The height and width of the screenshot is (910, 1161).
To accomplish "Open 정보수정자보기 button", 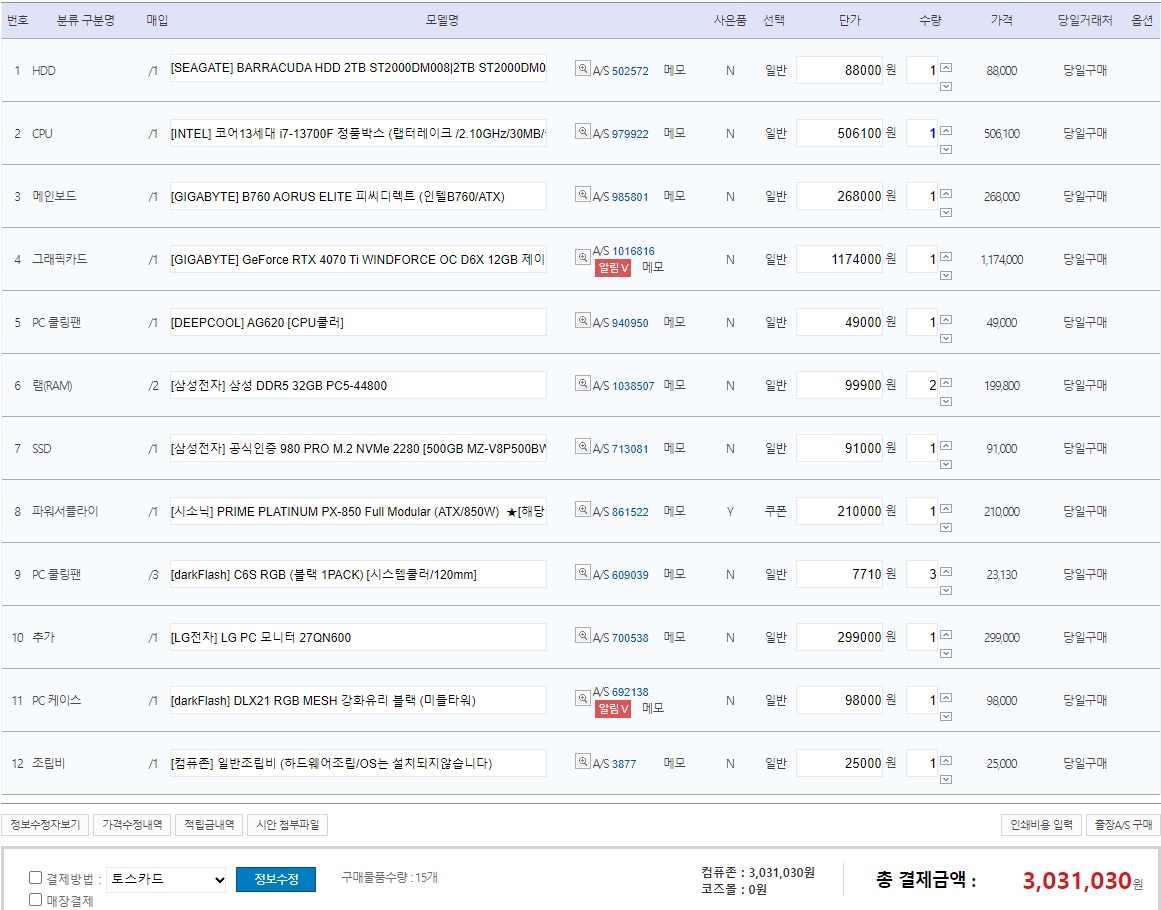I will 45,824.
